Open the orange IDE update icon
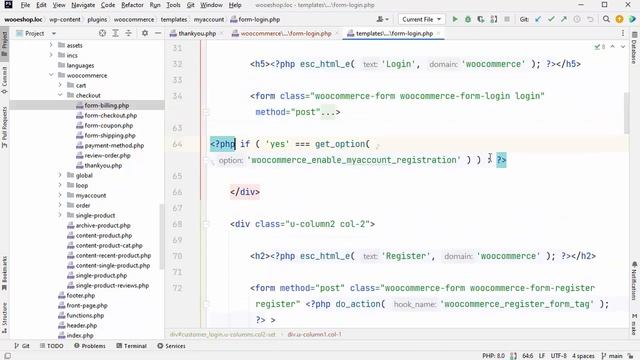Image resolution: width=640 pixels, height=360 pixels. [x=619, y=19]
